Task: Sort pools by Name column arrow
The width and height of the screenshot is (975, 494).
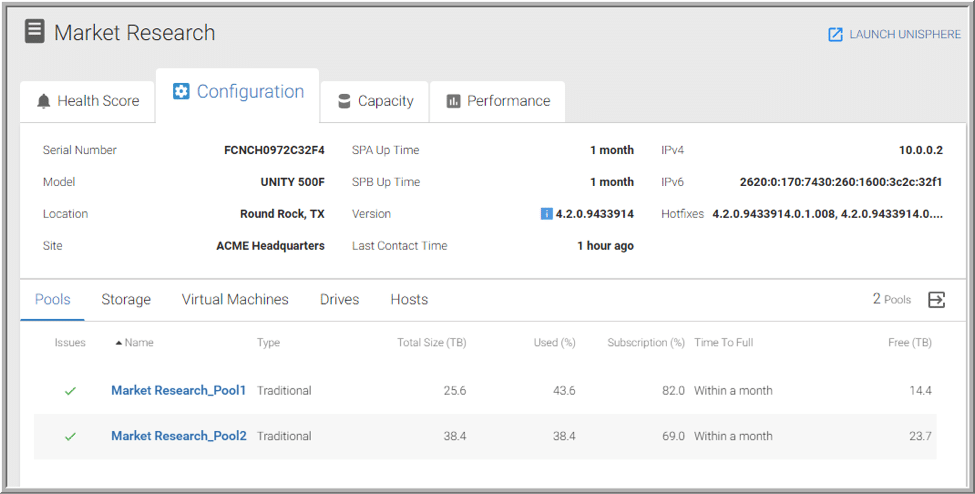Action: 119,343
